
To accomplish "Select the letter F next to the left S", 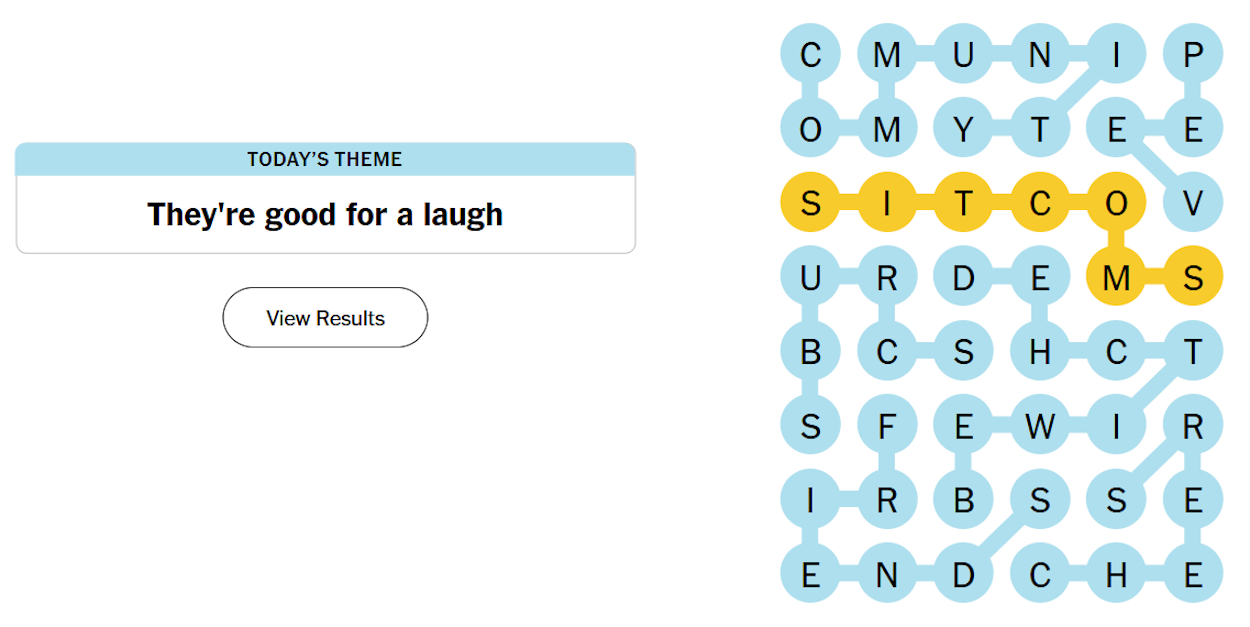I will pos(887,425).
